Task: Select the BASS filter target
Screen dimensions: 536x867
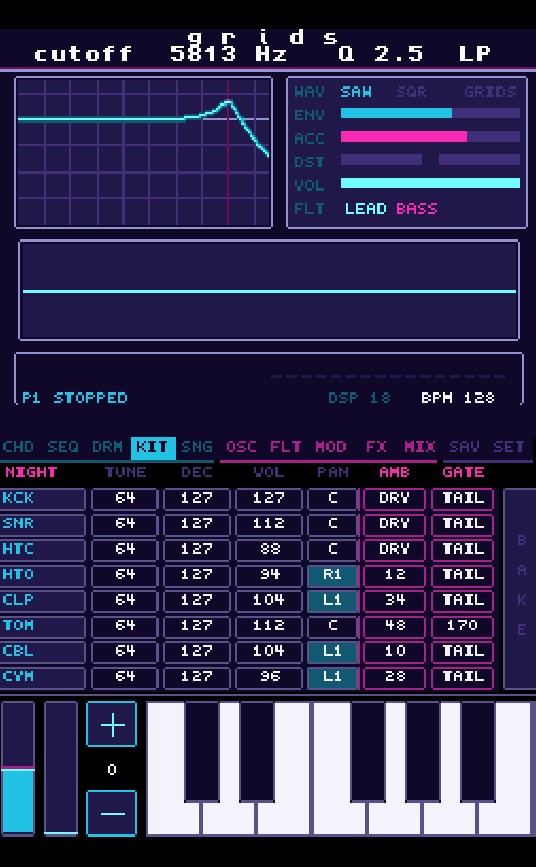Action: pos(417,209)
